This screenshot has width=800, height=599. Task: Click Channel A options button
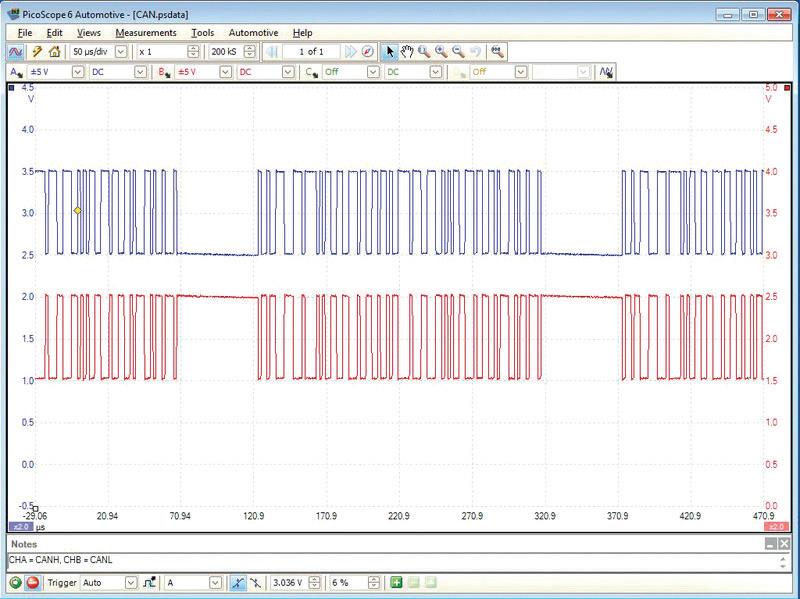click(17, 72)
